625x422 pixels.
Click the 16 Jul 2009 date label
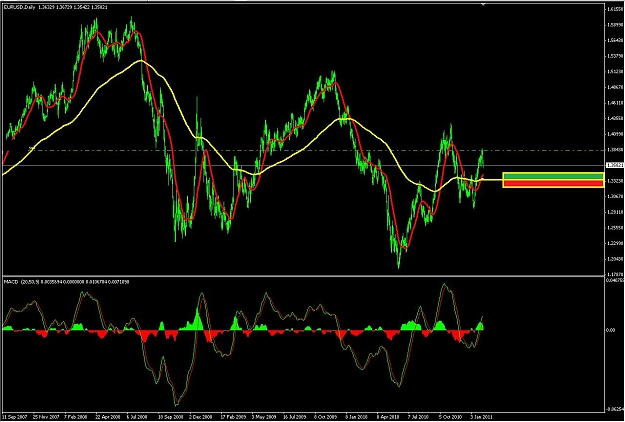coord(296,416)
